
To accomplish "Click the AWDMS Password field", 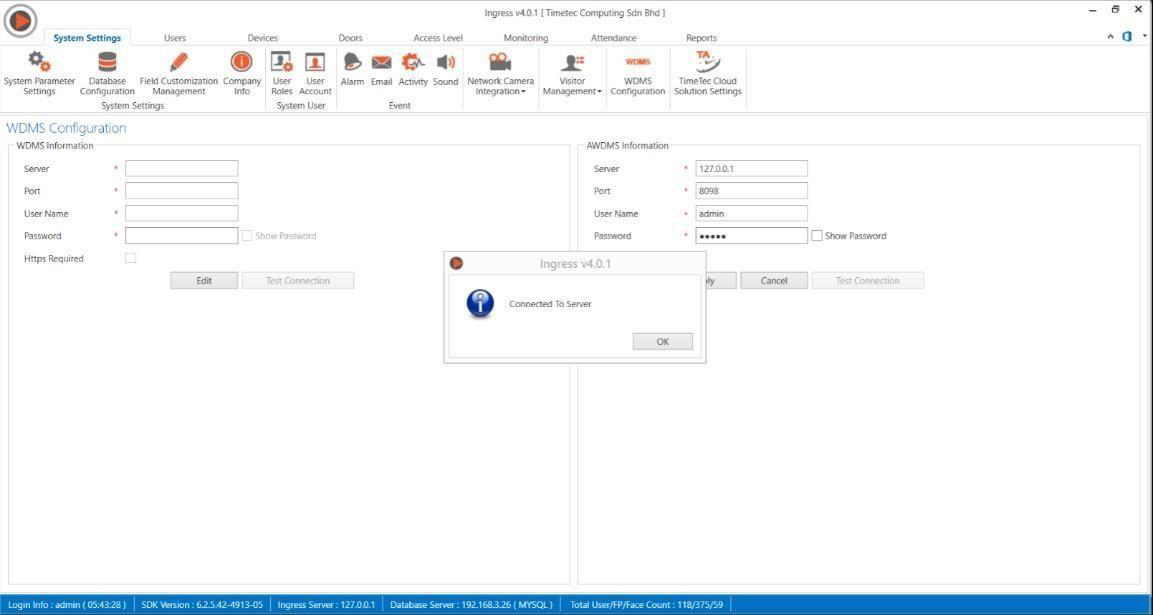I will coord(752,235).
